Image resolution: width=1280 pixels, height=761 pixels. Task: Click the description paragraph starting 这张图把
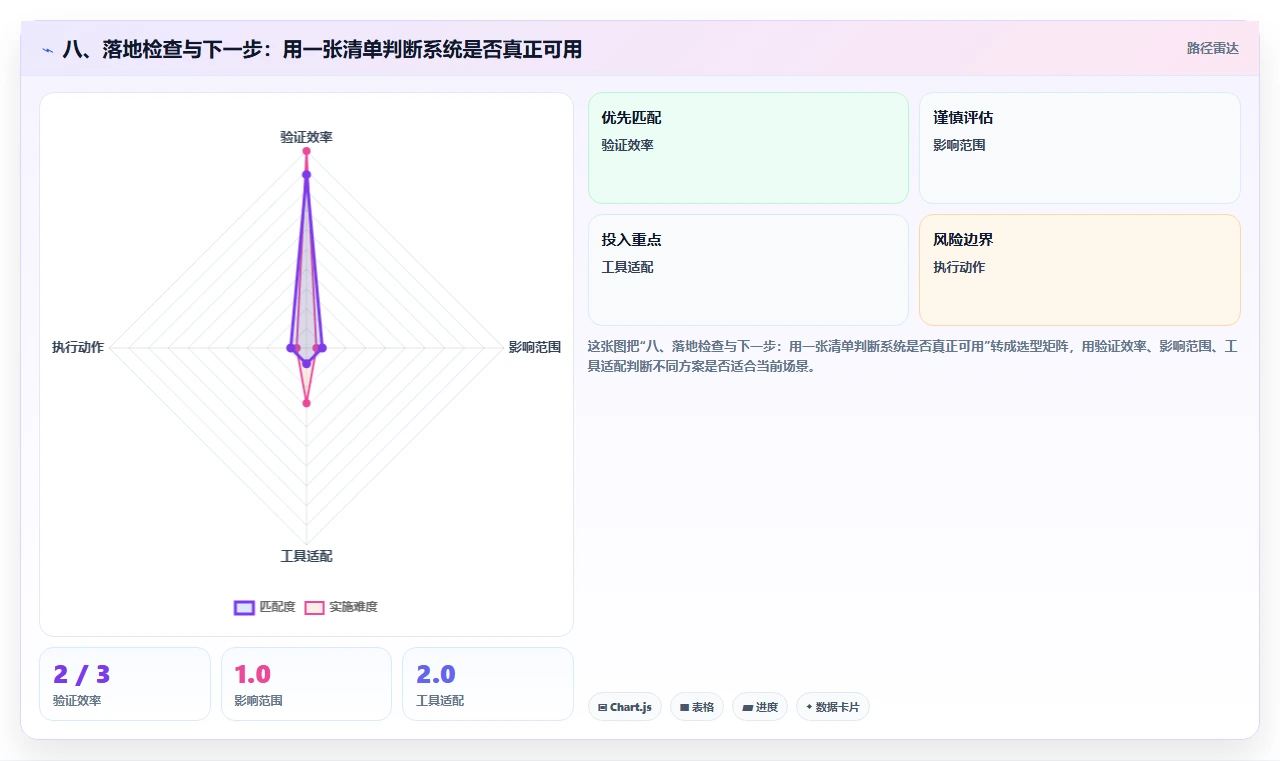[914, 356]
